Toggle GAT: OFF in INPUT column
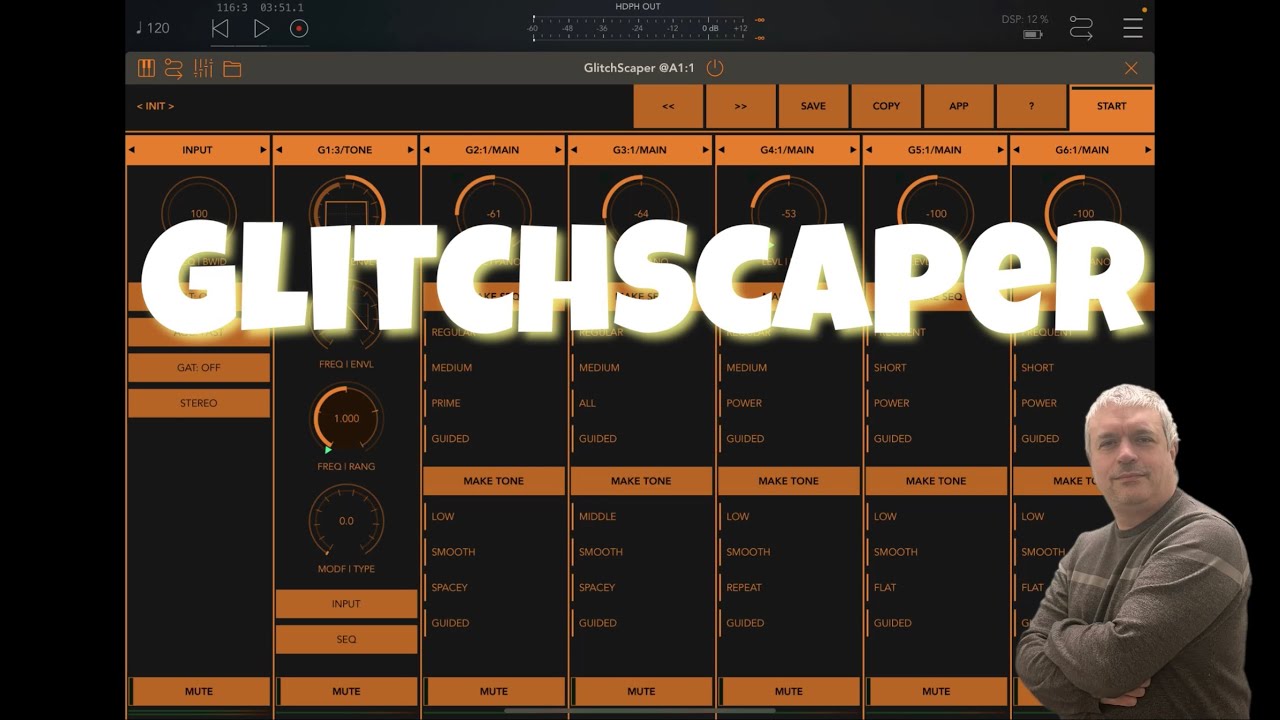Image resolution: width=1280 pixels, height=720 pixels. 199,368
